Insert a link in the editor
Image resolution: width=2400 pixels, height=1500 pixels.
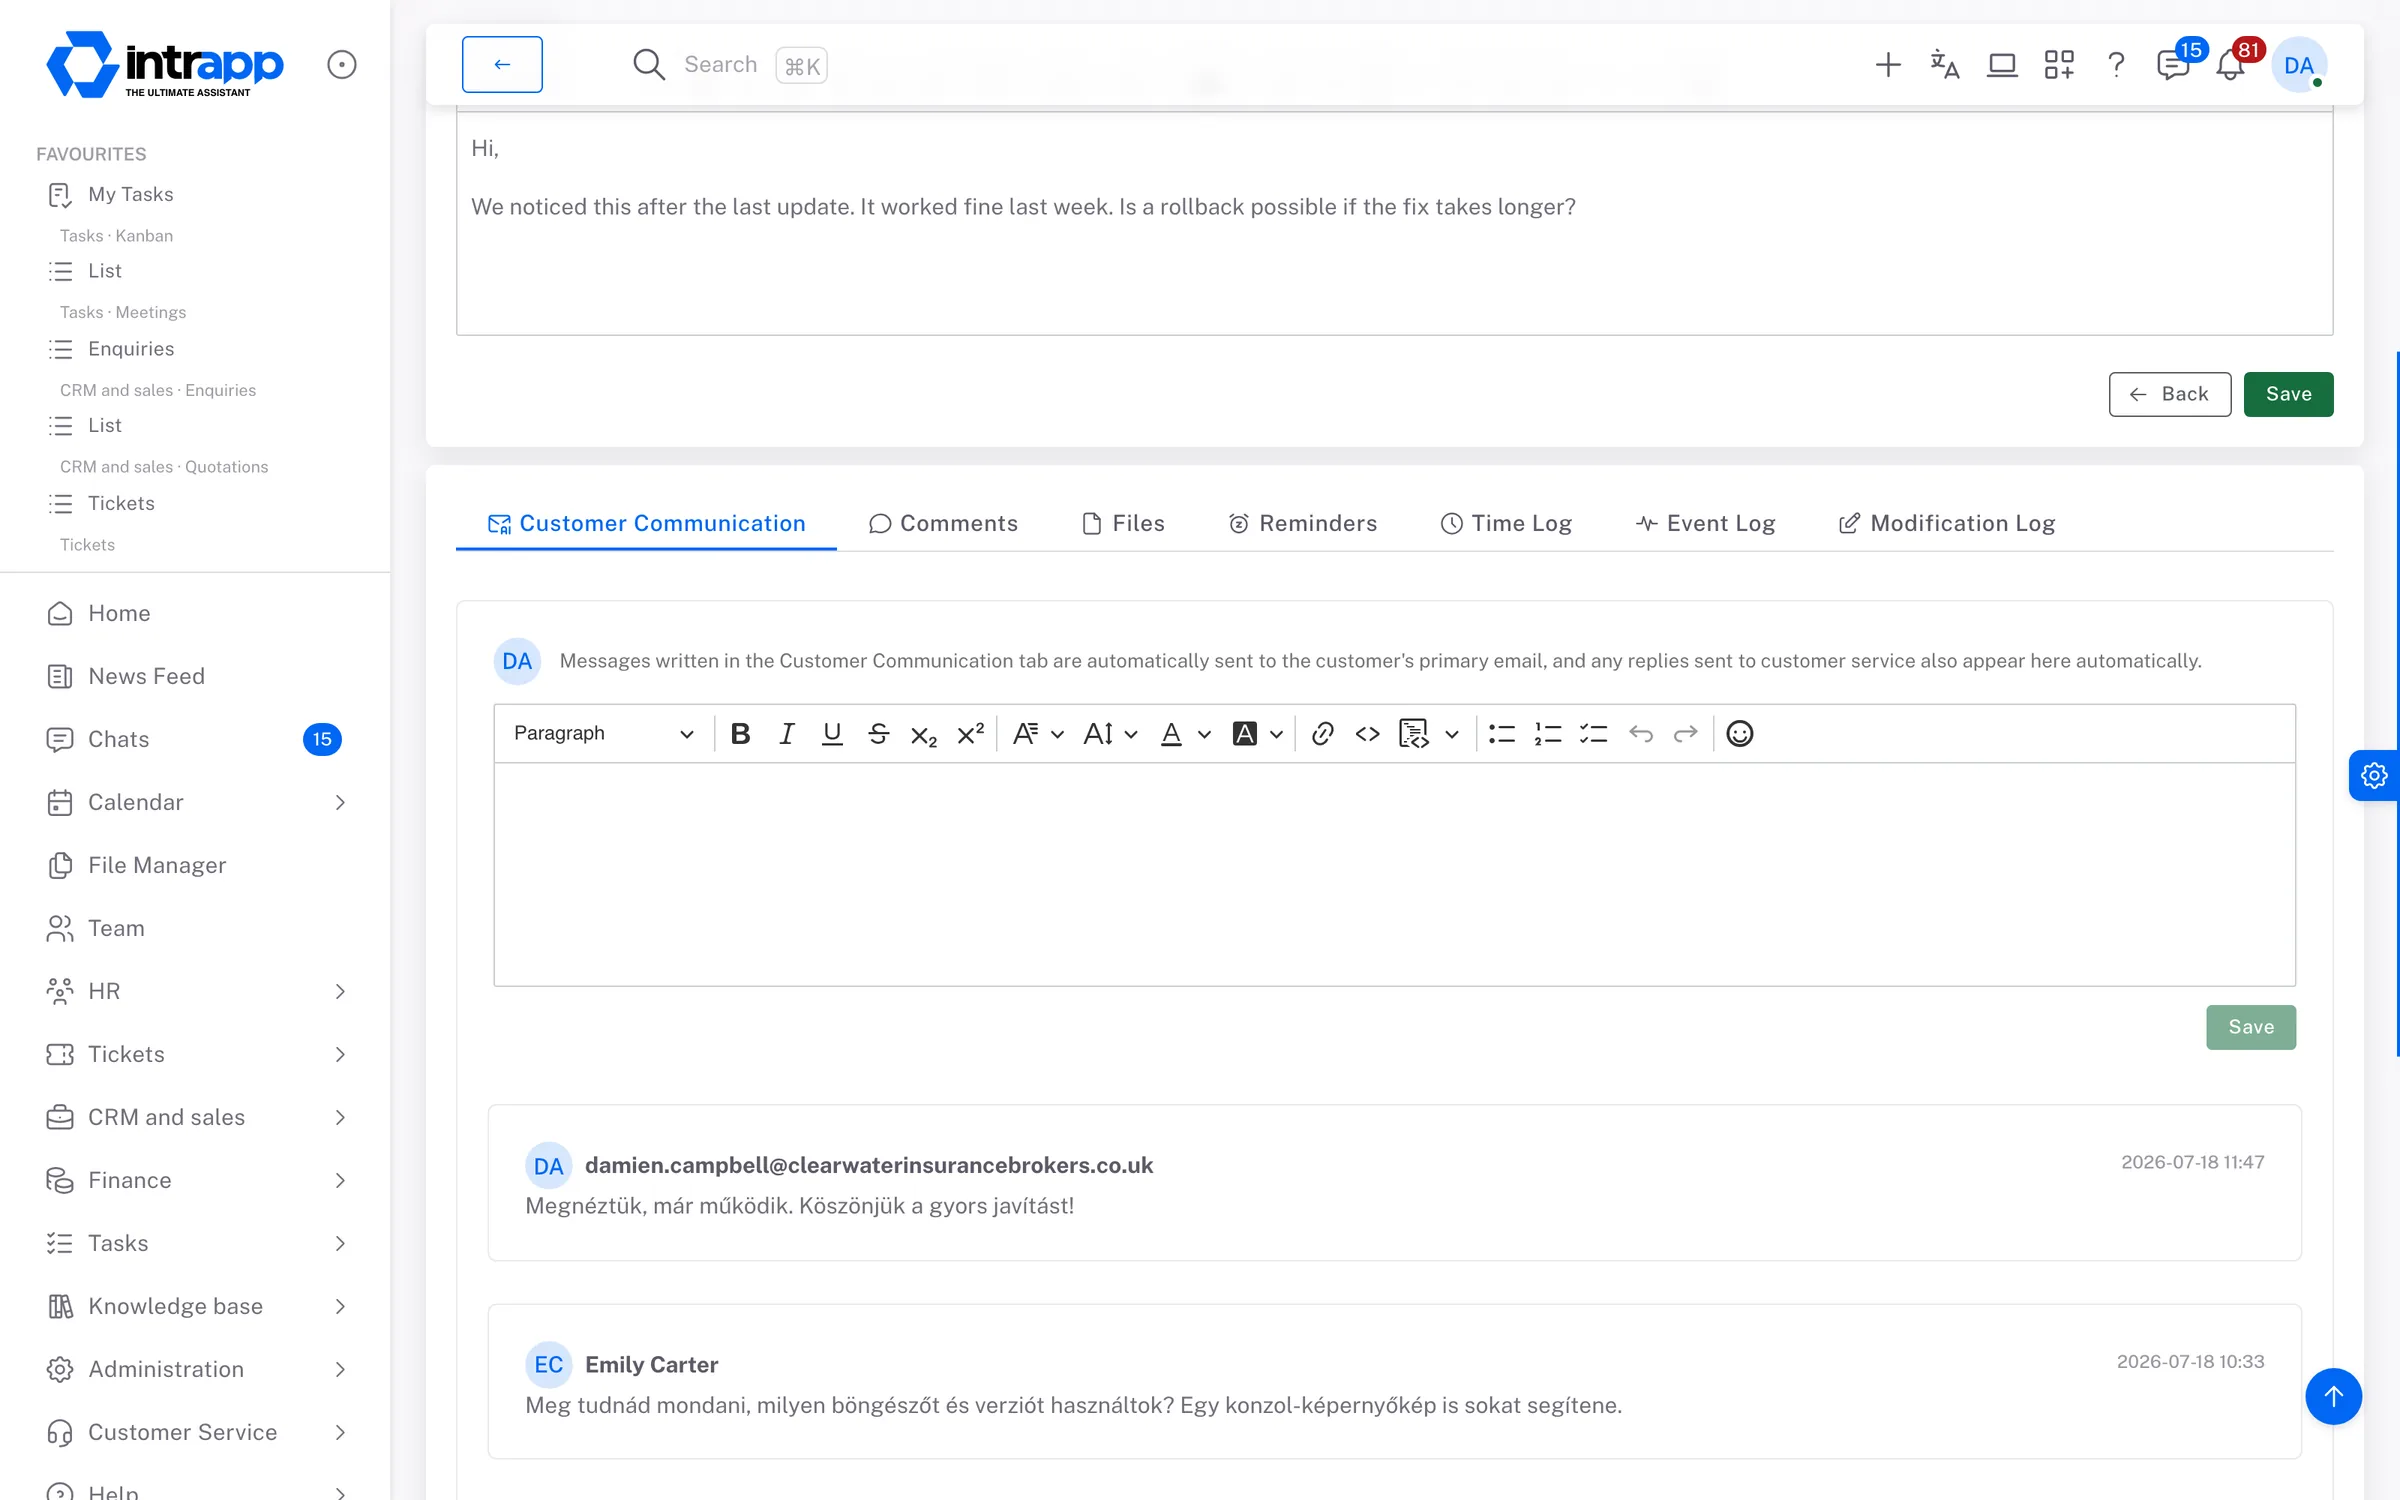point(1322,734)
